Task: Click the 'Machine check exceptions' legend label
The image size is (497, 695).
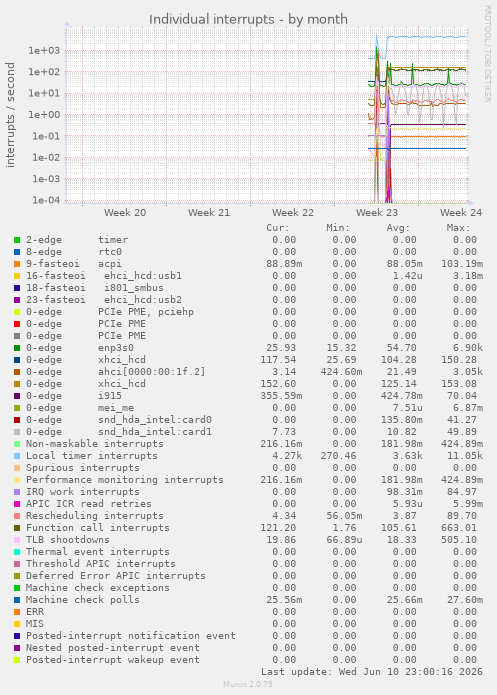Action: click(98, 588)
